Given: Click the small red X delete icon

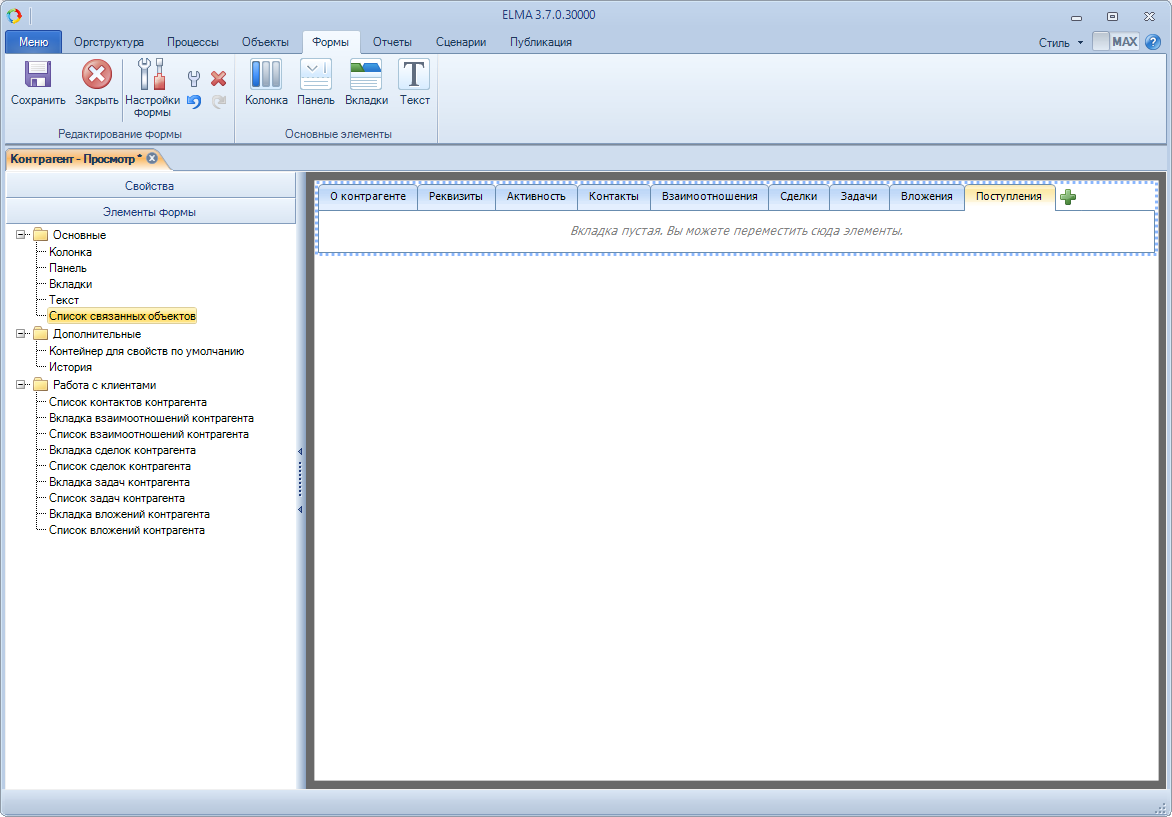Looking at the screenshot, I should 218,79.
